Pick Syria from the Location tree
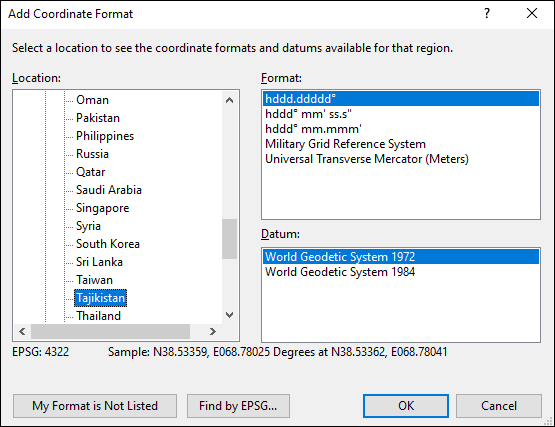This screenshot has height=427, width=555. [88, 226]
